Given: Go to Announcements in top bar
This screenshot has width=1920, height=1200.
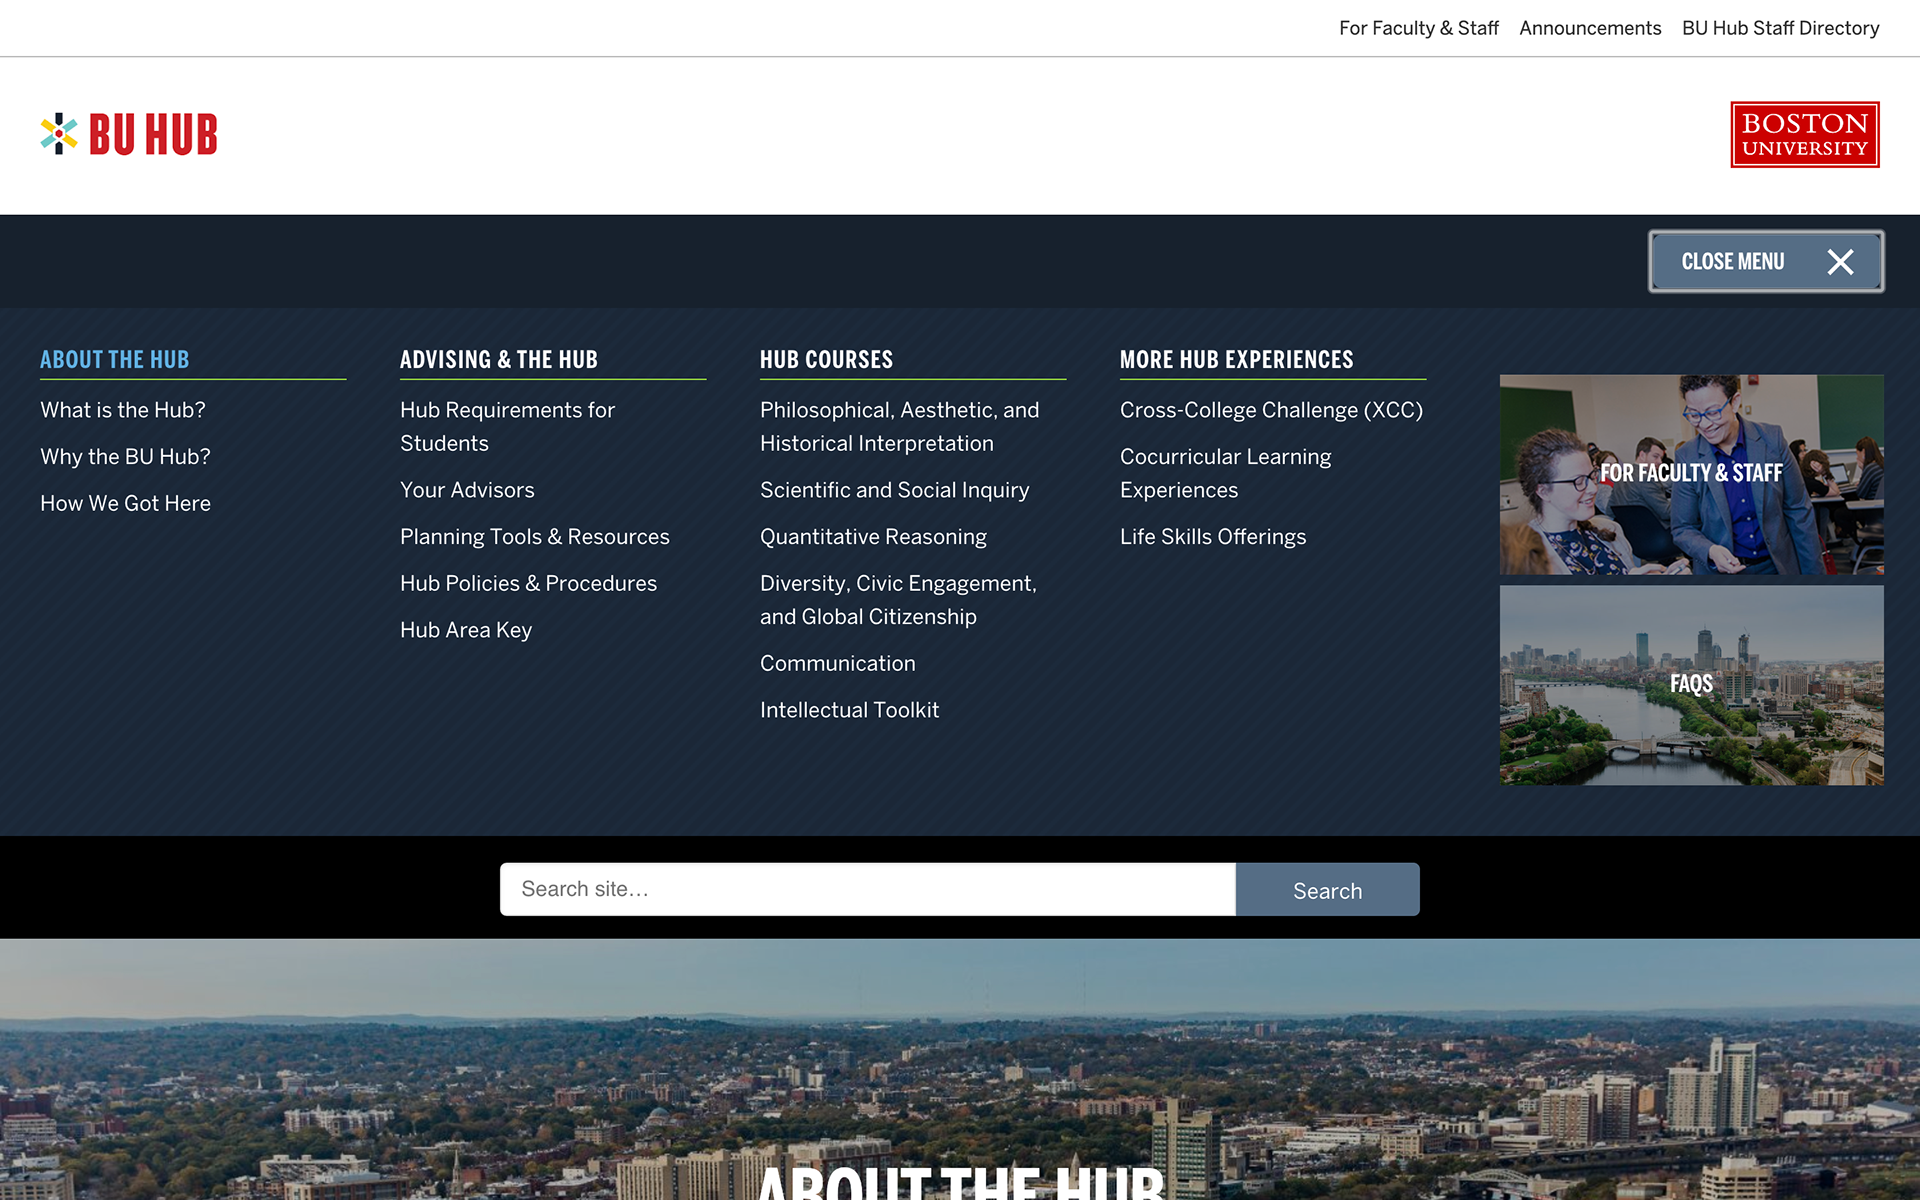Looking at the screenshot, I should tap(1590, 28).
